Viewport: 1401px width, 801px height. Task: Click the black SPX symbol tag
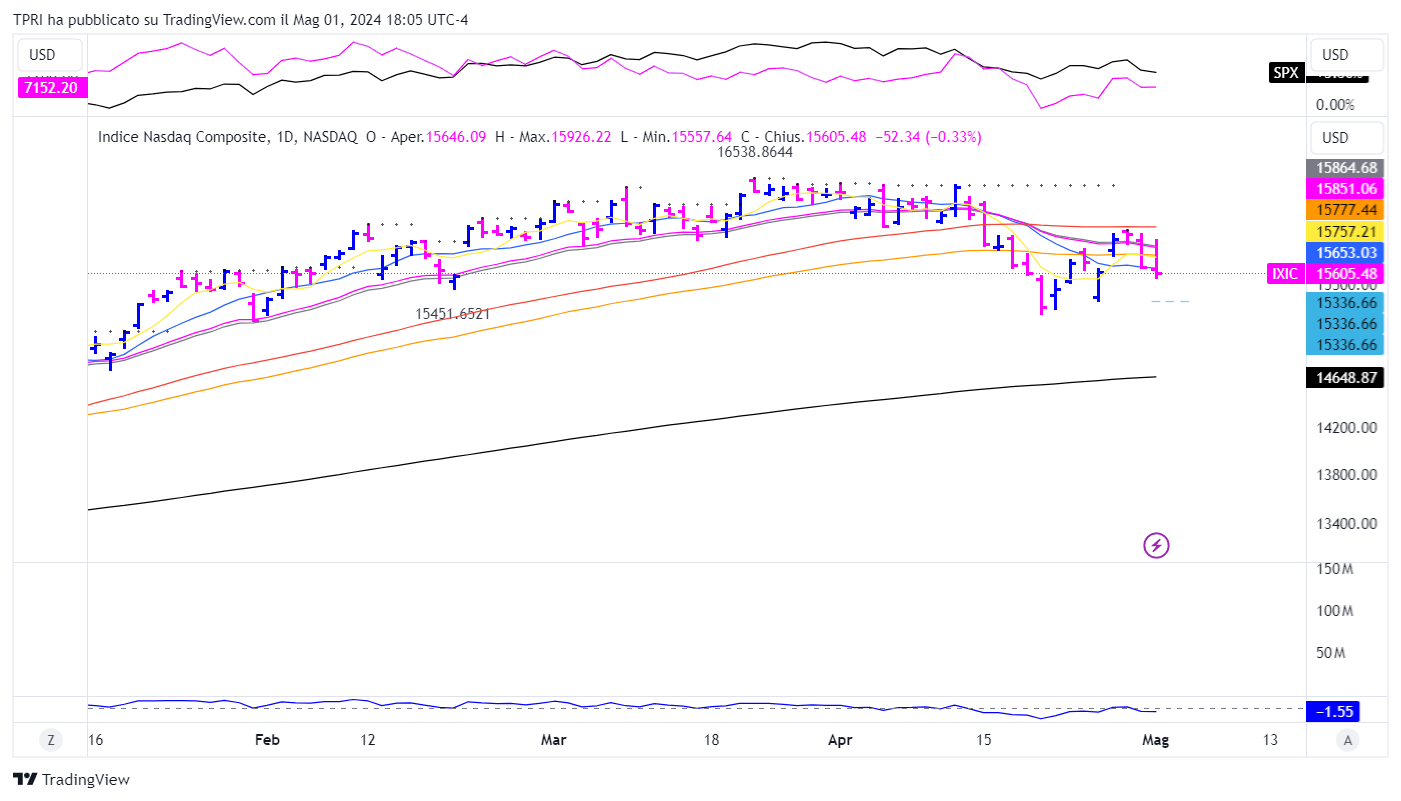click(1285, 72)
